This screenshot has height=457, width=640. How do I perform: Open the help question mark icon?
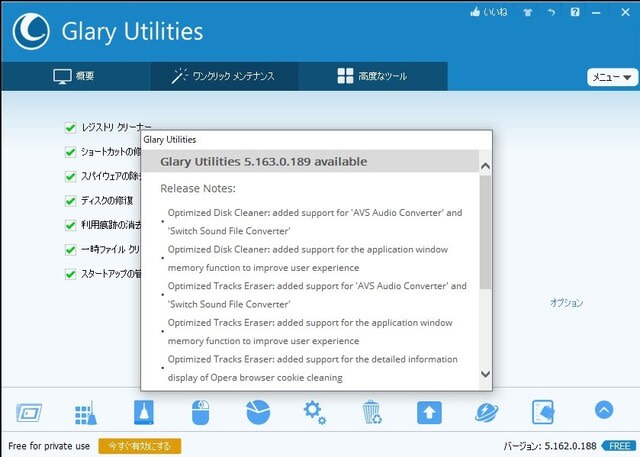(x=575, y=12)
